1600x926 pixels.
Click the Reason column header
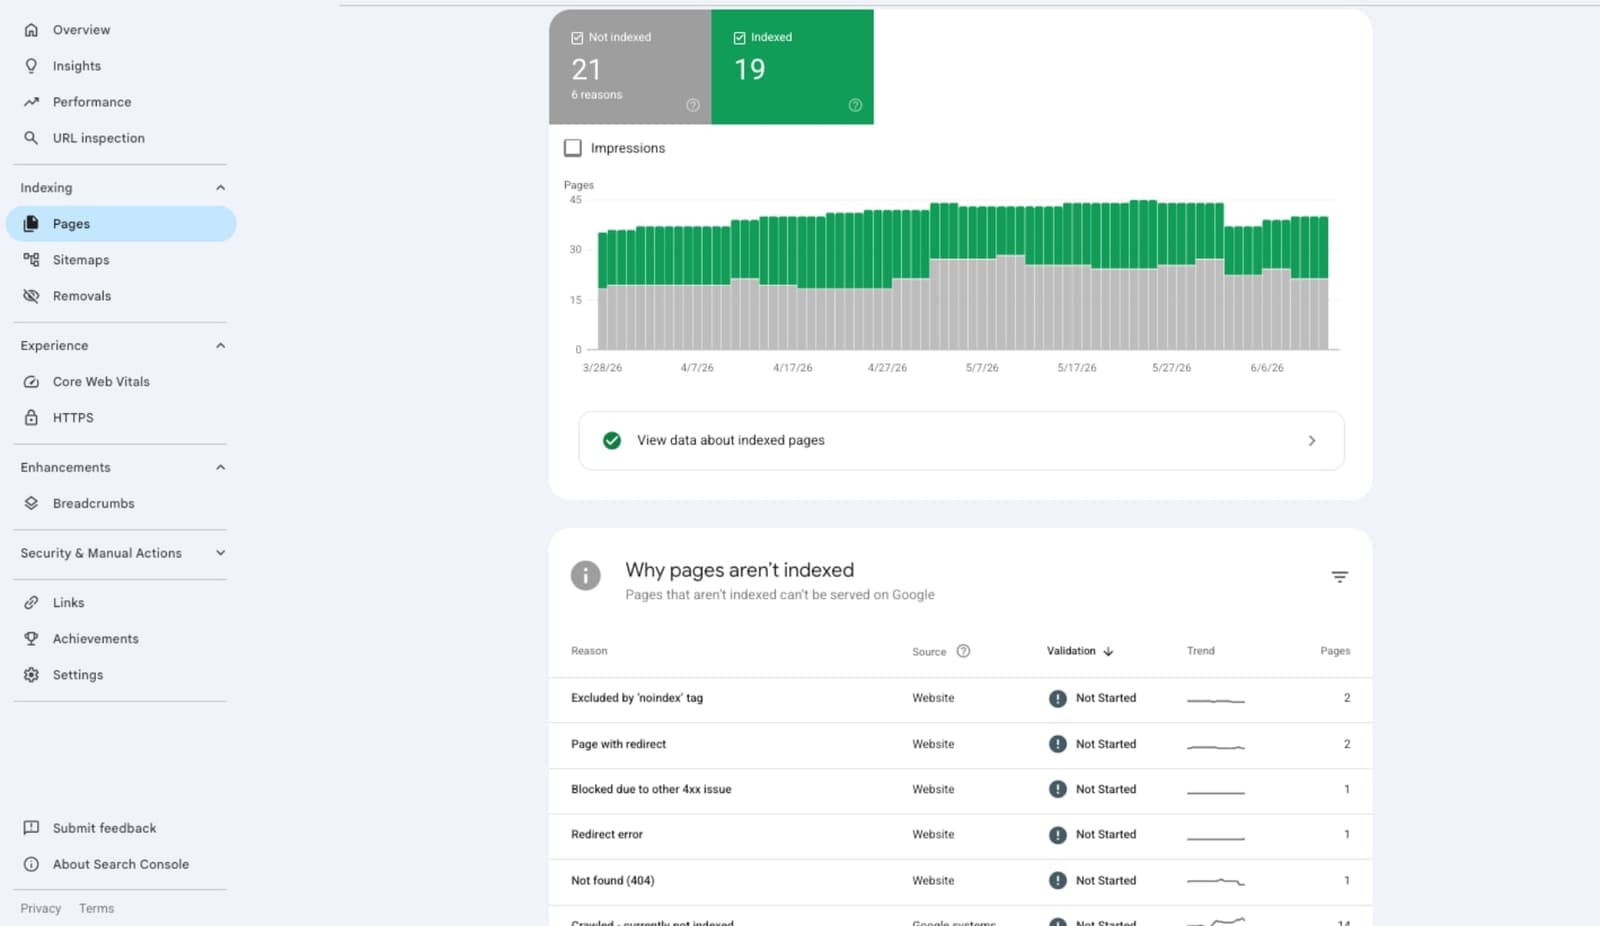(589, 651)
